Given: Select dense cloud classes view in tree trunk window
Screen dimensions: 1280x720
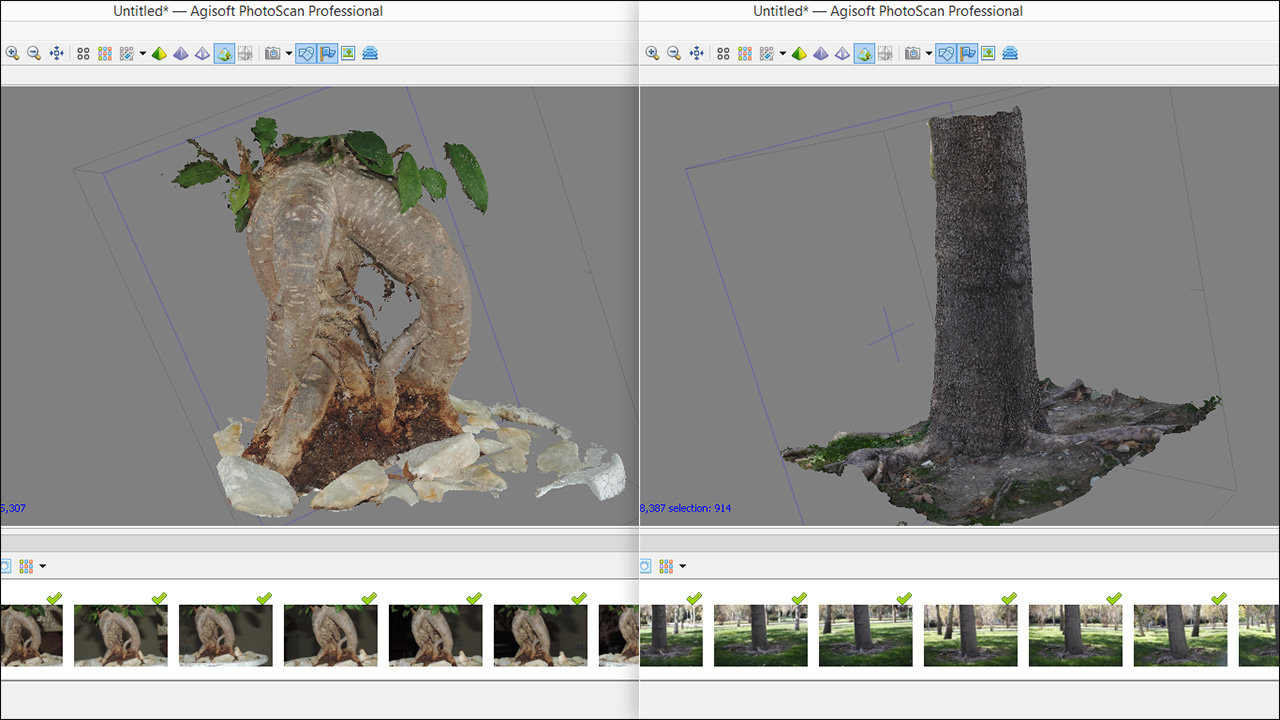Looking at the screenshot, I should pos(767,54).
